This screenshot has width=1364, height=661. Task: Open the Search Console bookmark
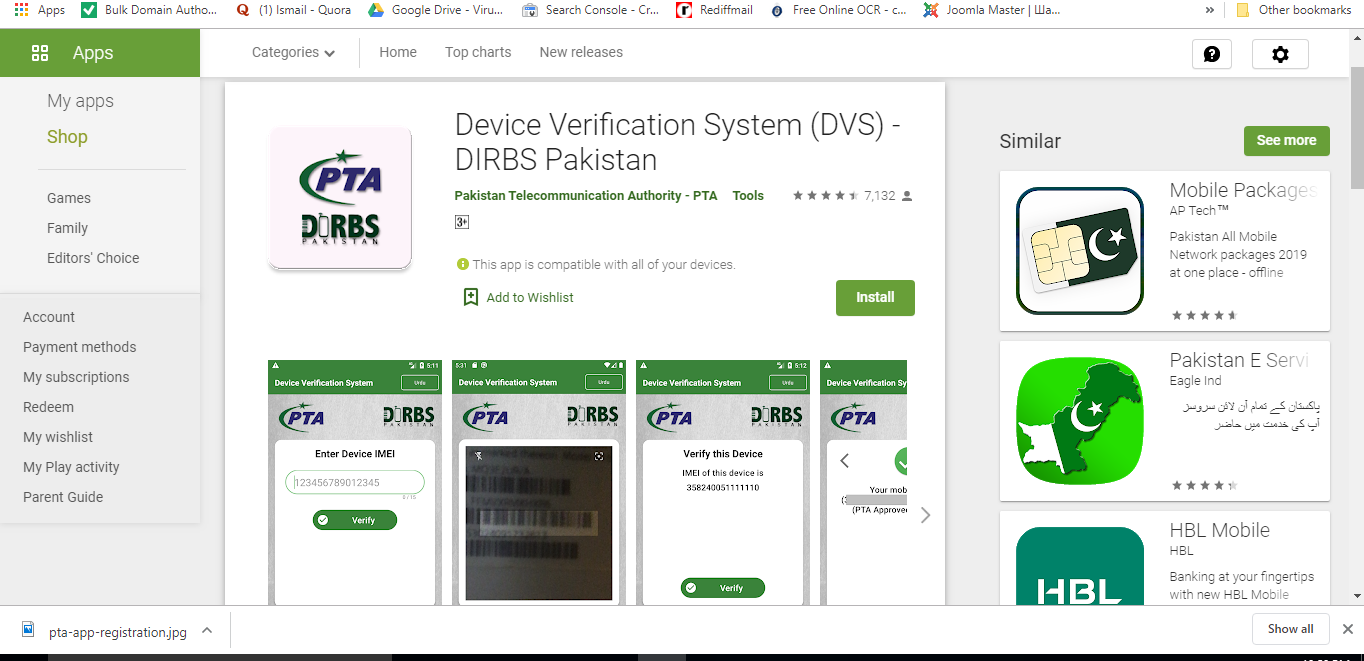590,10
